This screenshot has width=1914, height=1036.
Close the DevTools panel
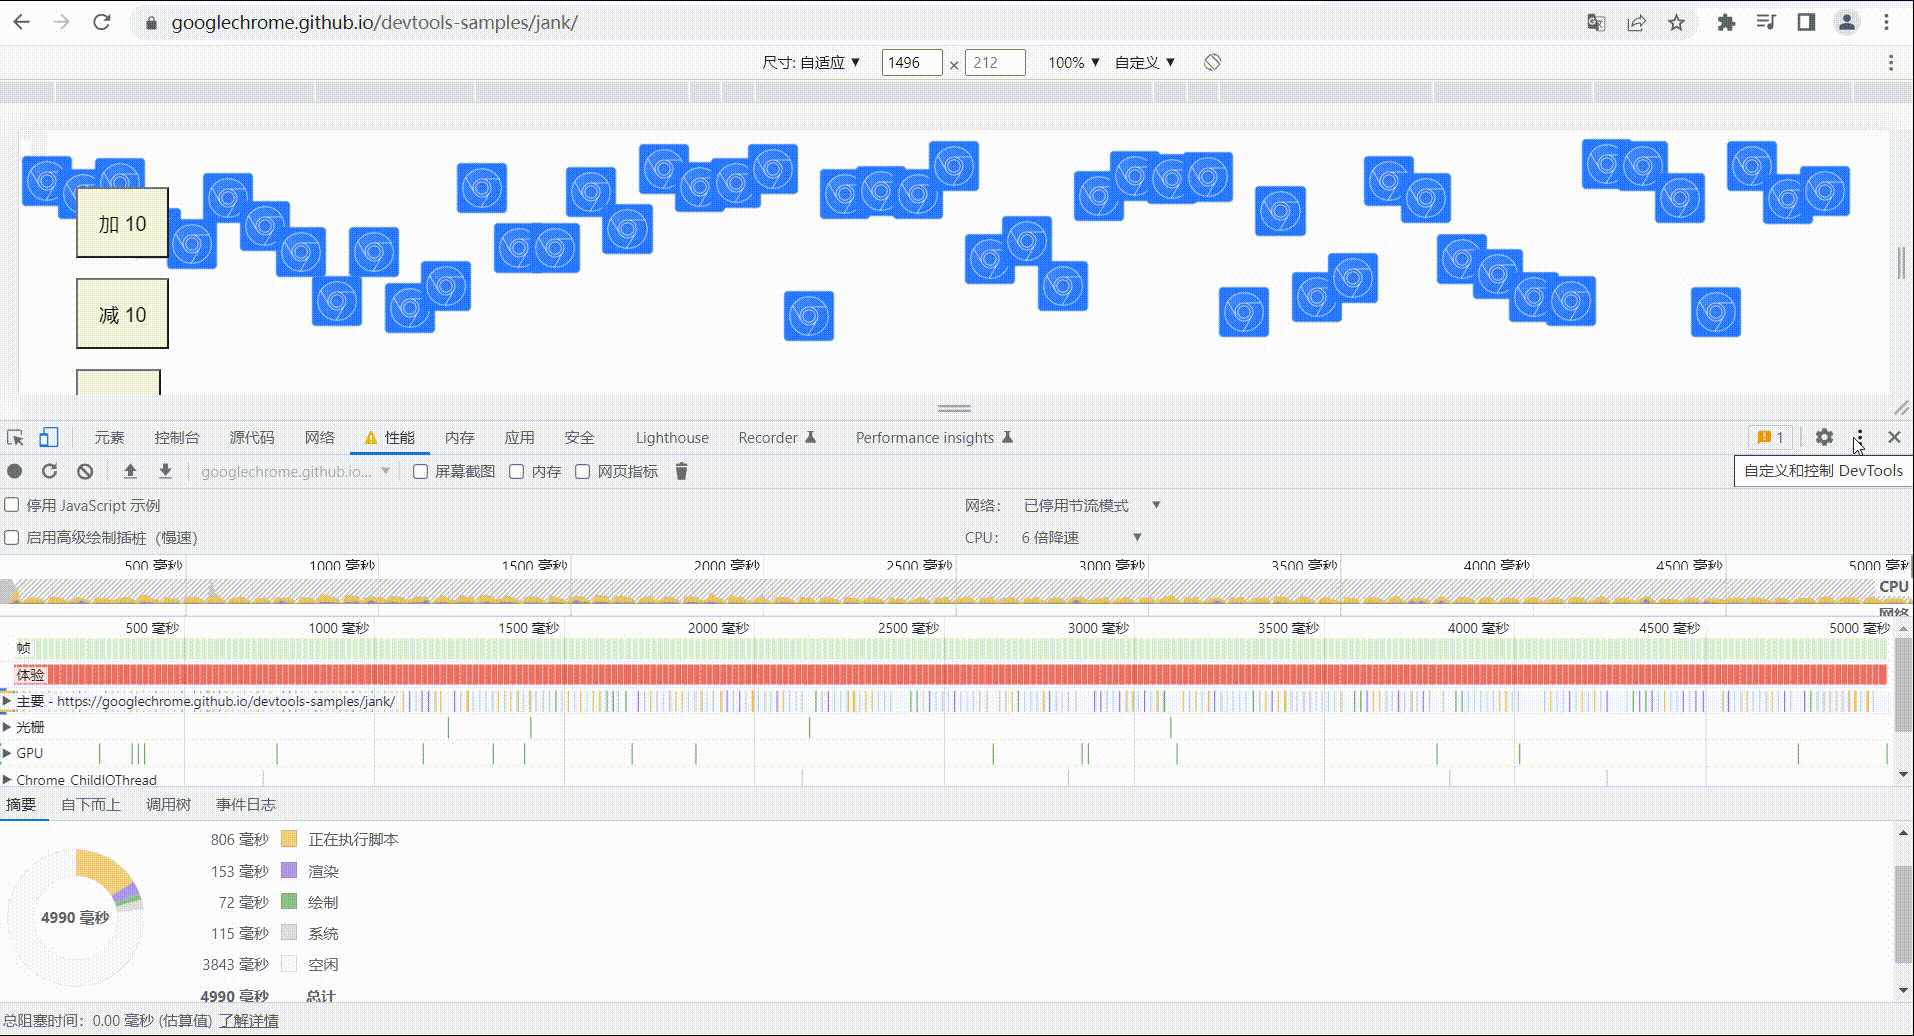[x=1894, y=437]
